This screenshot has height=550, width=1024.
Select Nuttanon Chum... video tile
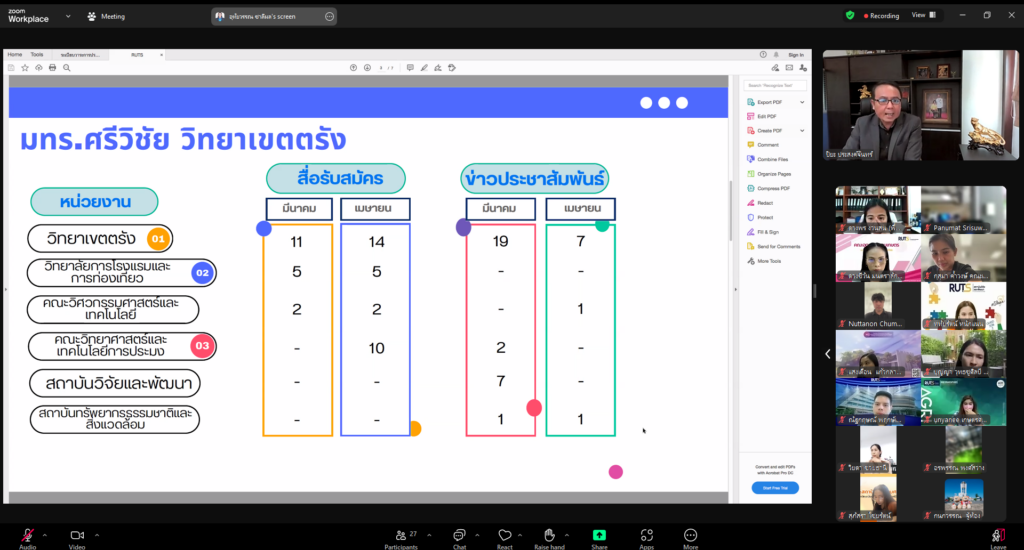tap(878, 306)
